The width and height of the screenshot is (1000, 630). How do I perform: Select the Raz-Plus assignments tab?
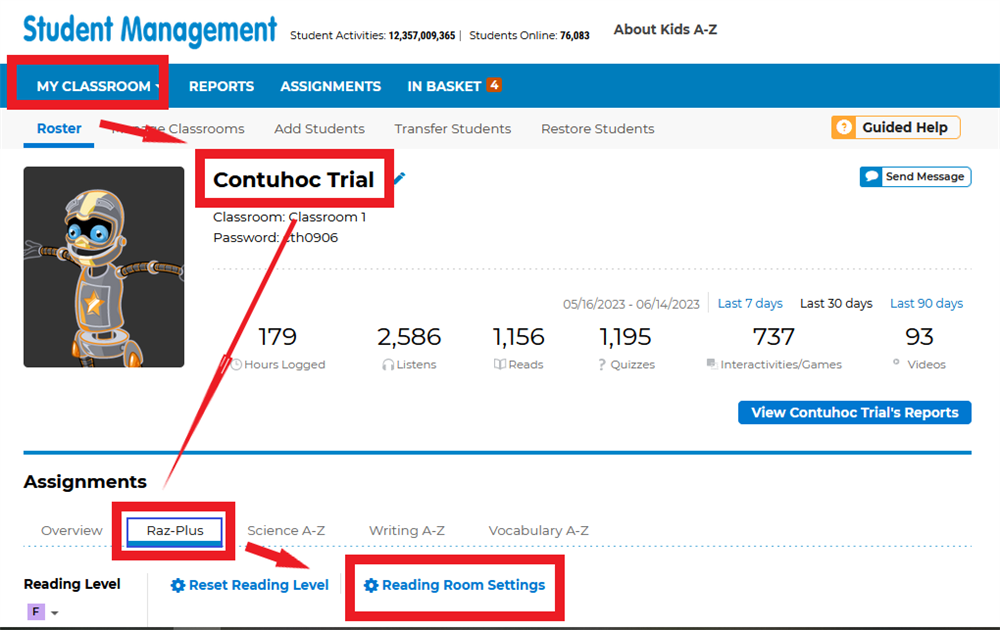(x=175, y=531)
